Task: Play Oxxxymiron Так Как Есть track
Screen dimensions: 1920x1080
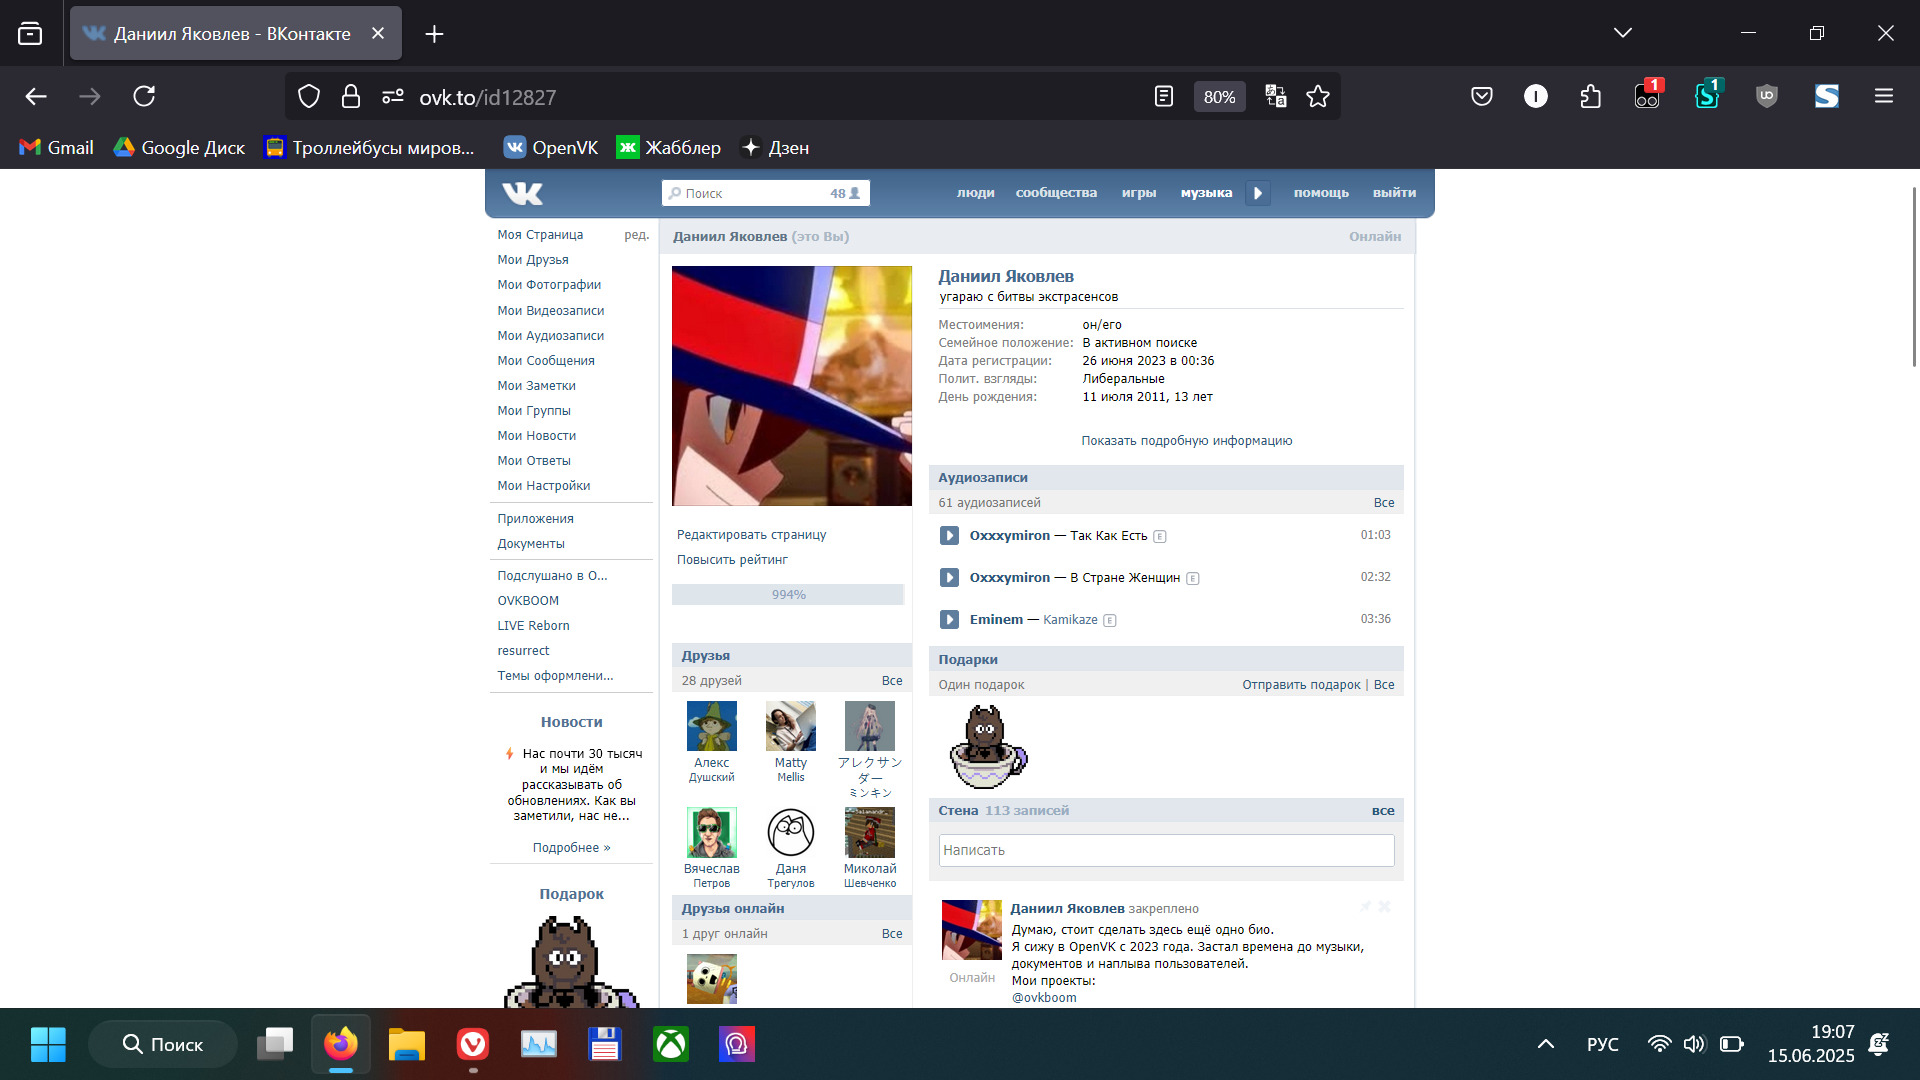Action: click(949, 536)
